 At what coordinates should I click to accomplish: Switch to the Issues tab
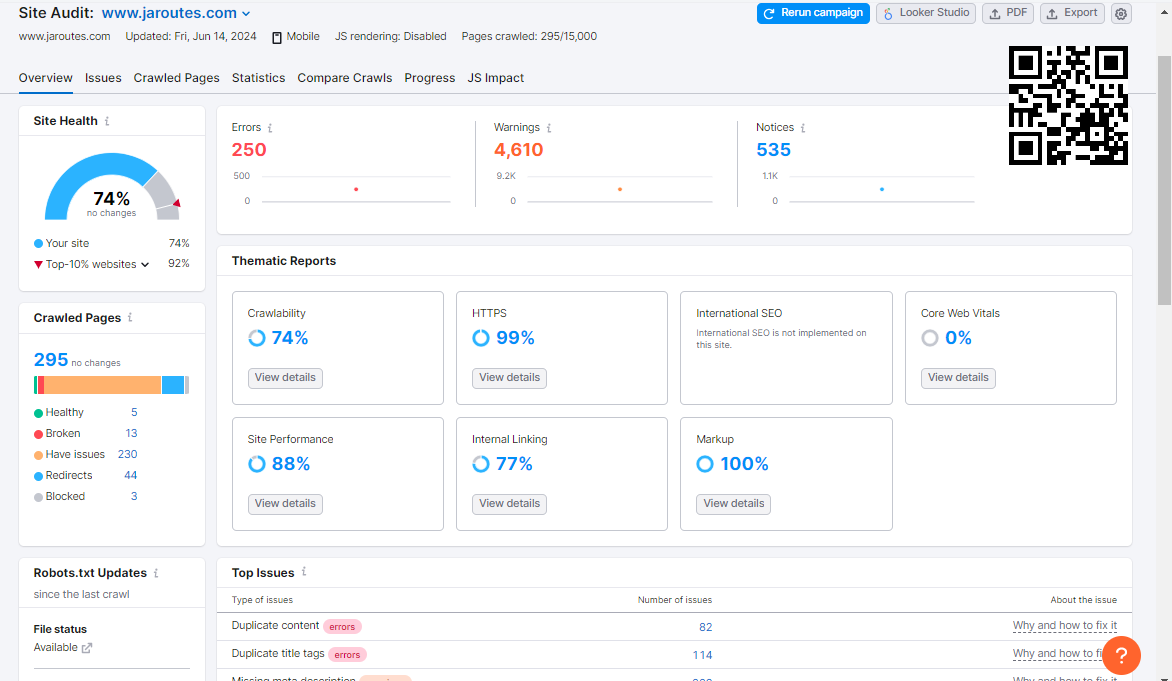click(103, 78)
